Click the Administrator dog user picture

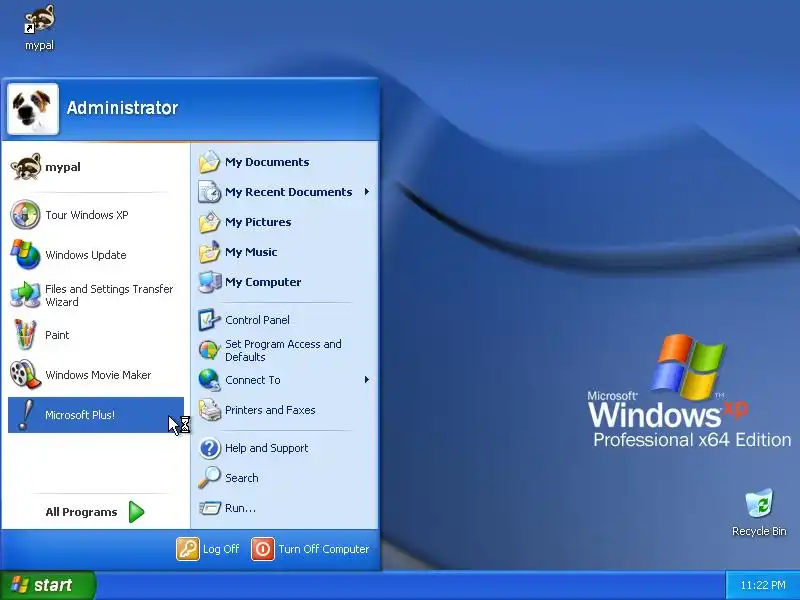tap(33, 109)
